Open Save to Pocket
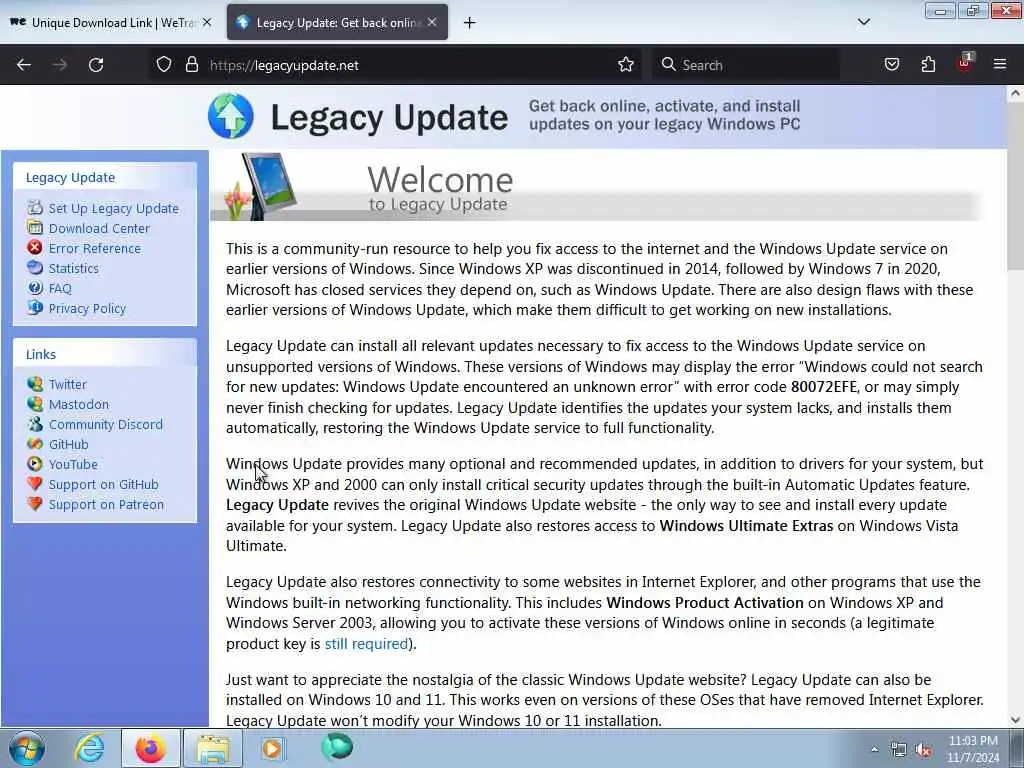This screenshot has width=1024, height=768. (x=891, y=65)
